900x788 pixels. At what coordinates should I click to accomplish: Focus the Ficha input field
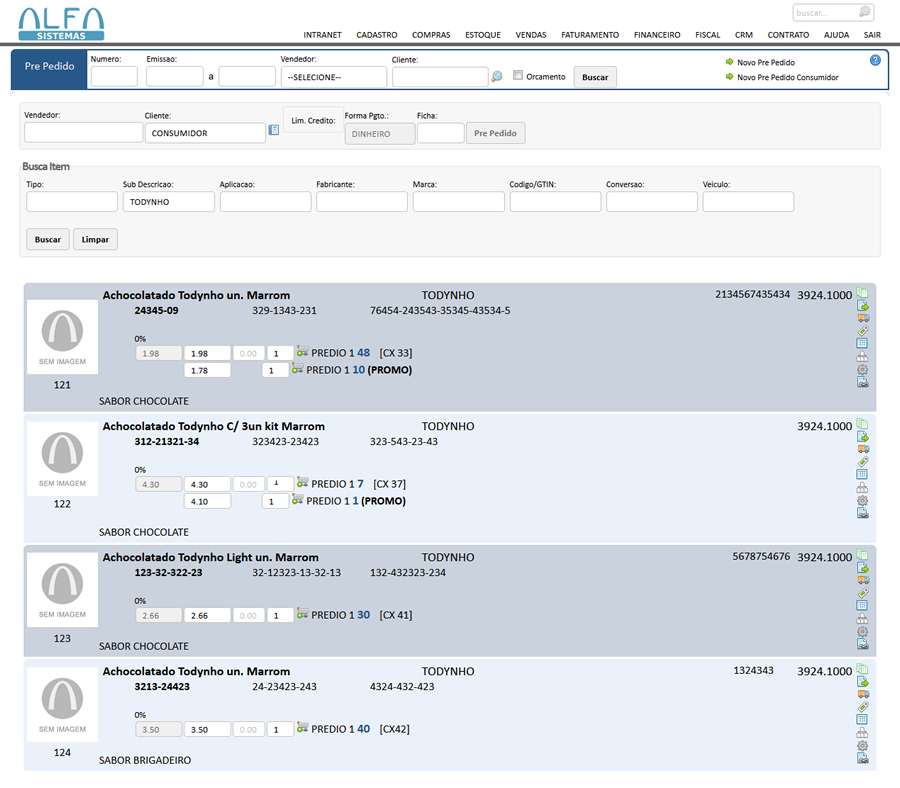(440, 133)
